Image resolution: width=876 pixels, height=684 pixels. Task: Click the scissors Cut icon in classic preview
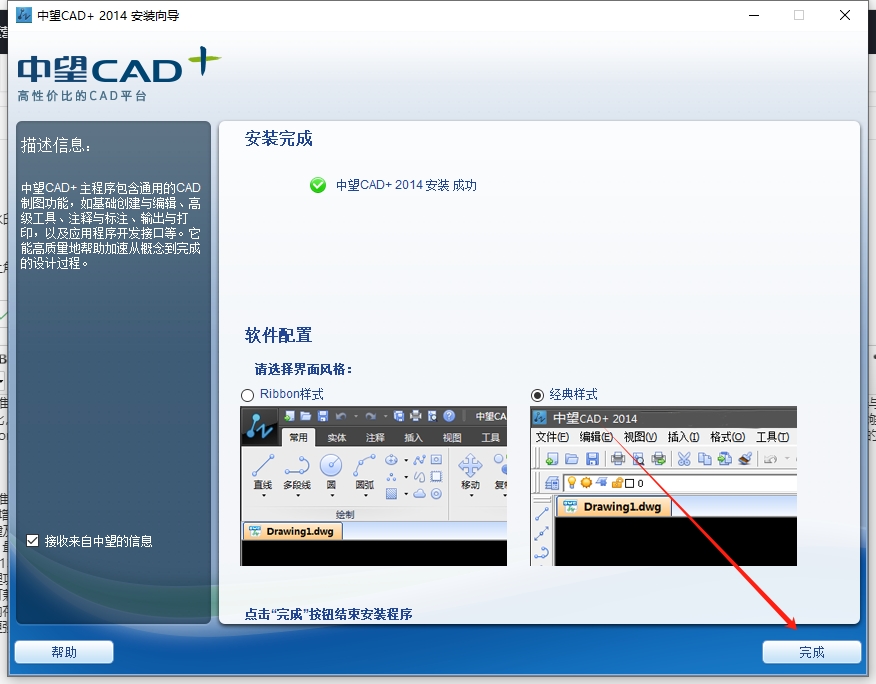click(684, 459)
